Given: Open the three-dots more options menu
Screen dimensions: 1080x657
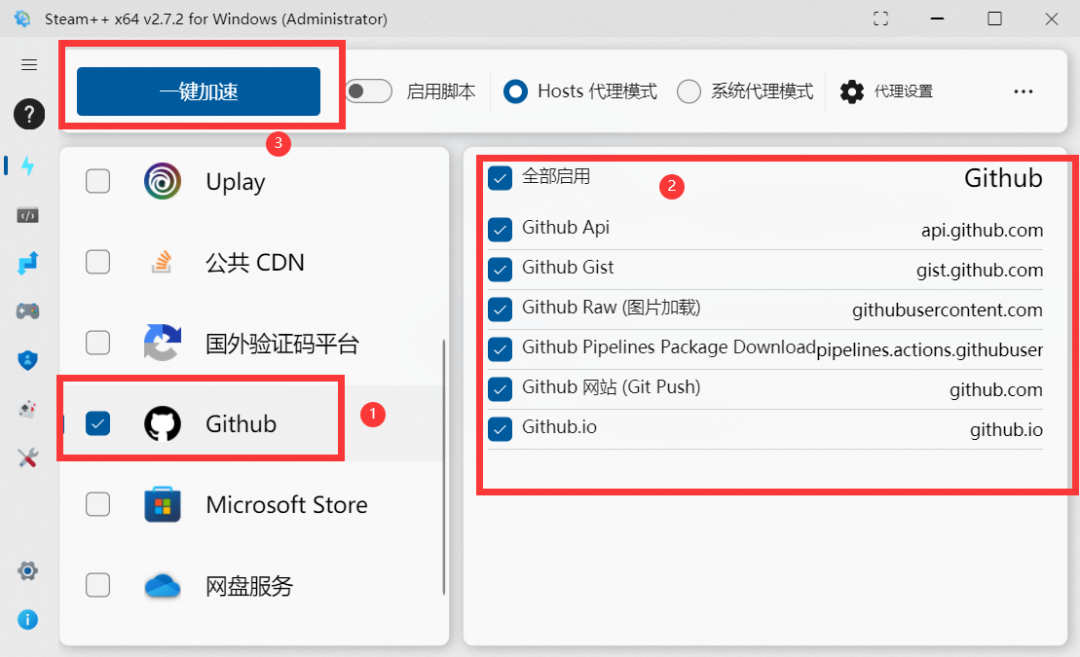Looking at the screenshot, I should (1024, 92).
